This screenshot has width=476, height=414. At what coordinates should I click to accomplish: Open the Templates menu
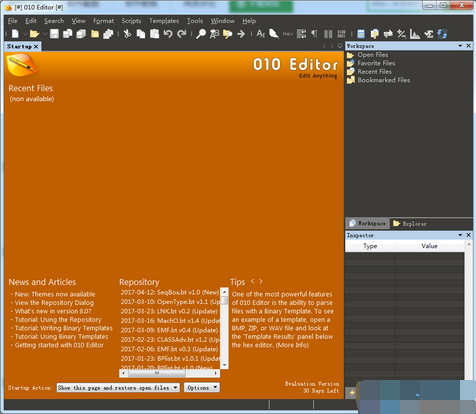(x=164, y=21)
